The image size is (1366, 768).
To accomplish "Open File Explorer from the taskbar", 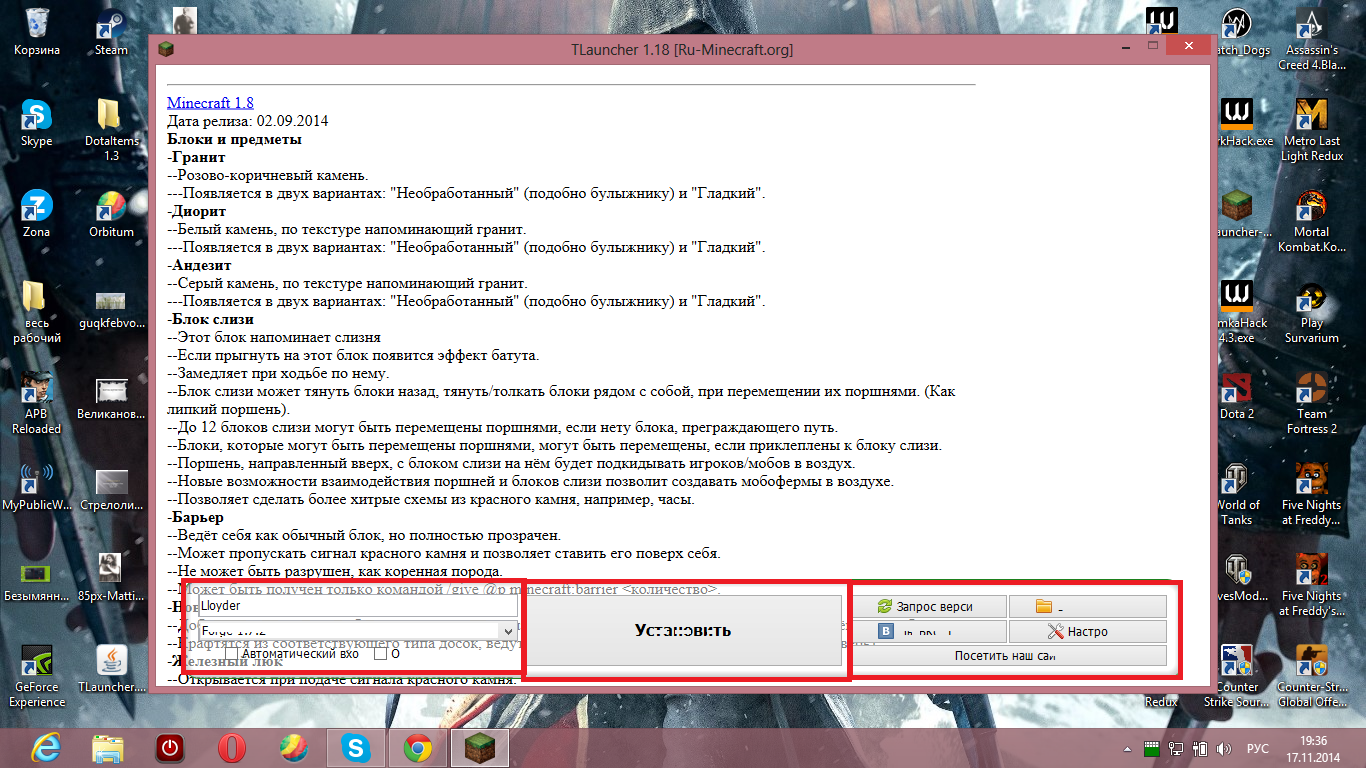I will 108,748.
